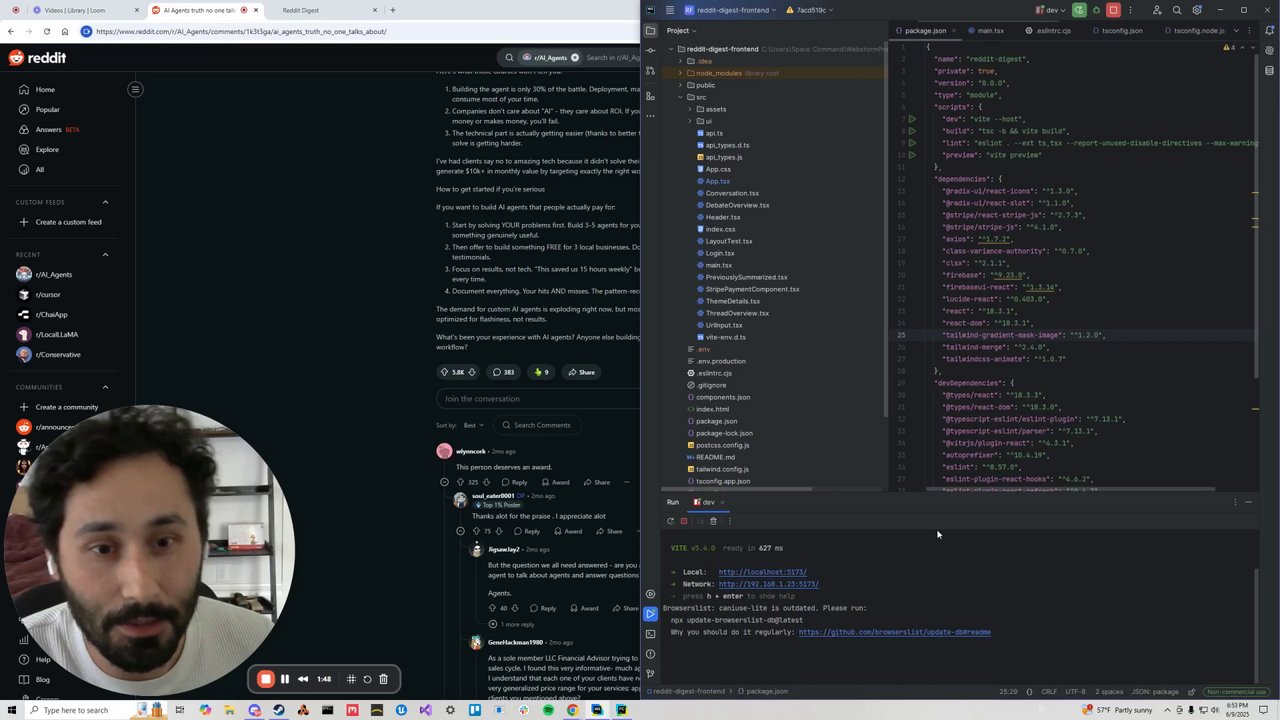Open the Project tool window icon

pyautogui.click(x=650, y=30)
